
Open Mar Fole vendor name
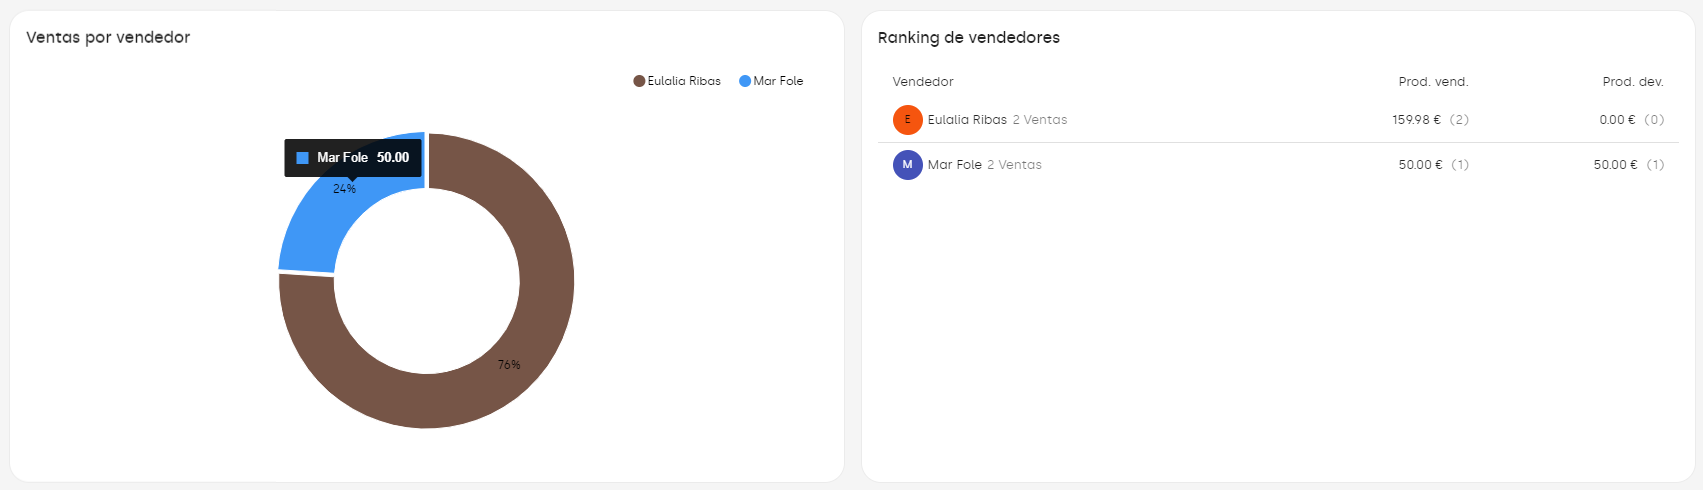pos(954,165)
